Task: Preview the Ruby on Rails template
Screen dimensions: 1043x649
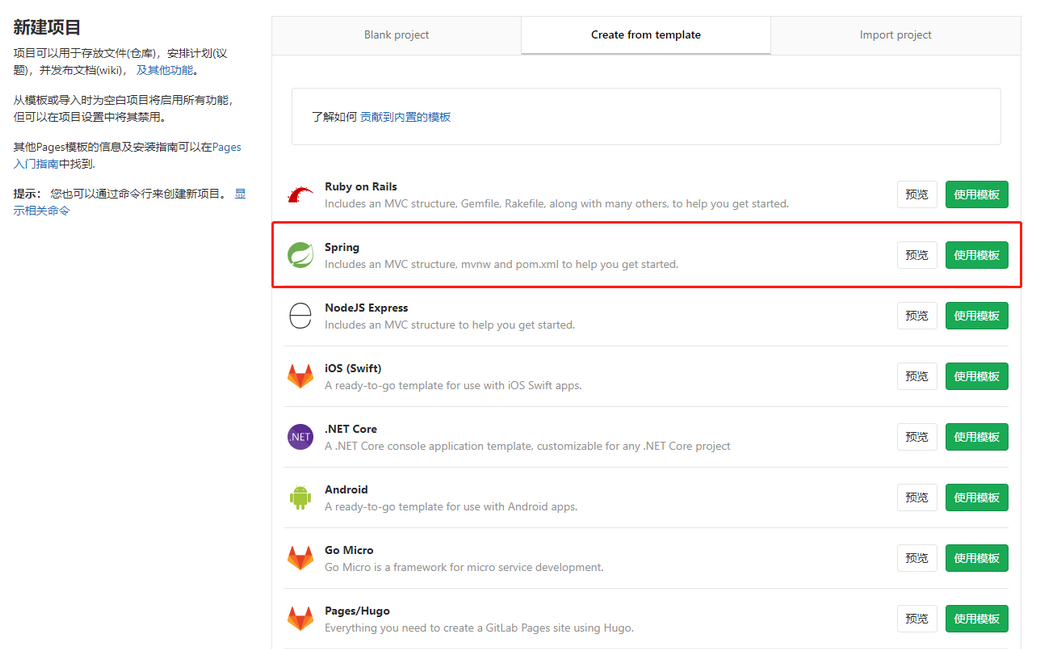Action: click(x=917, y=194)
